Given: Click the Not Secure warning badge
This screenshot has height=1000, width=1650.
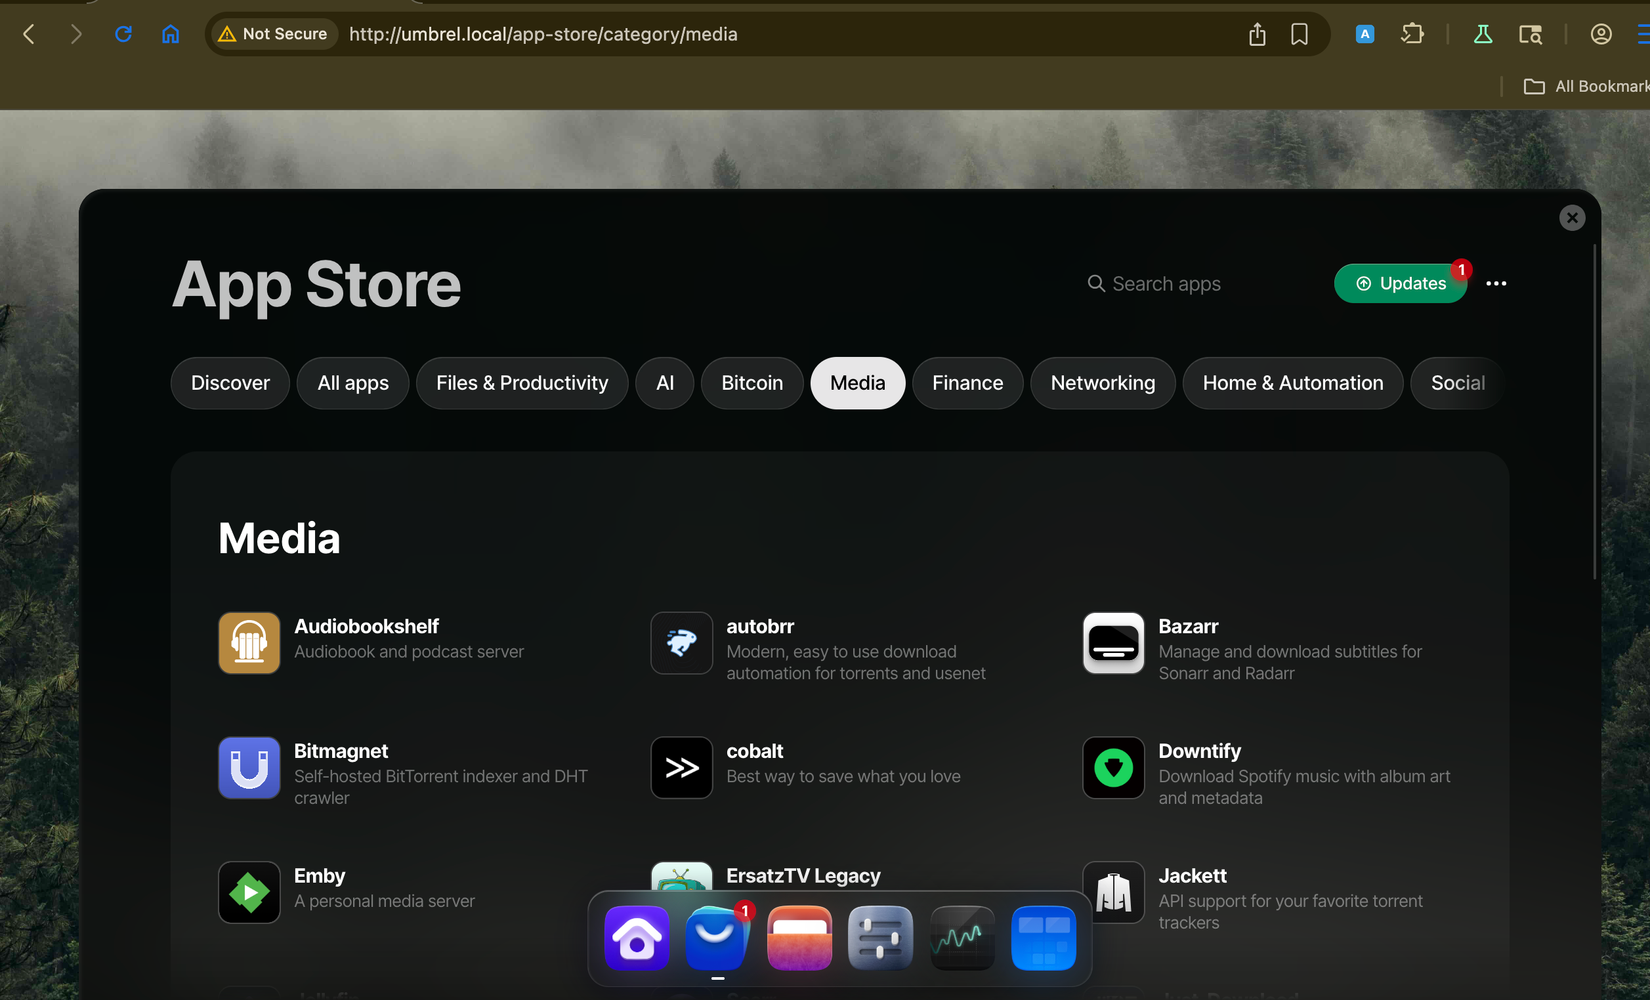Looking at the screenshot, I should coord(273,34).
